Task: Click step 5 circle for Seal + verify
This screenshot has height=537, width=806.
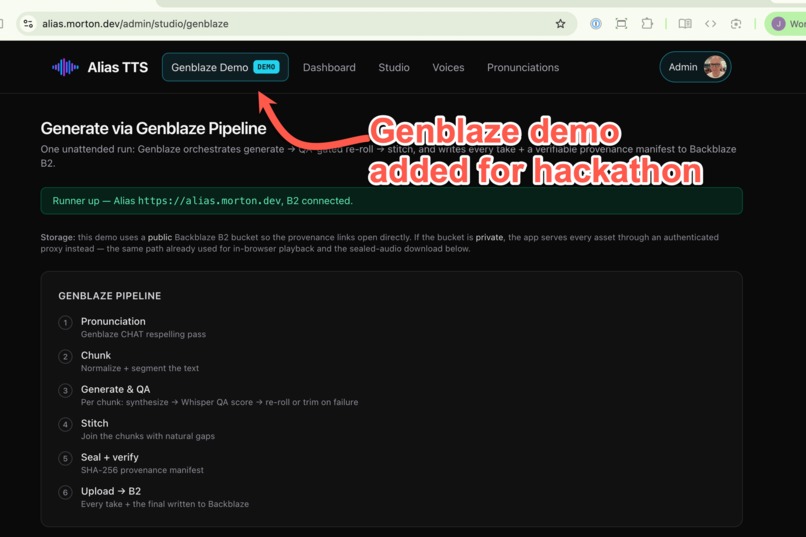Action: pyautogui.click(x=65, y=458)
